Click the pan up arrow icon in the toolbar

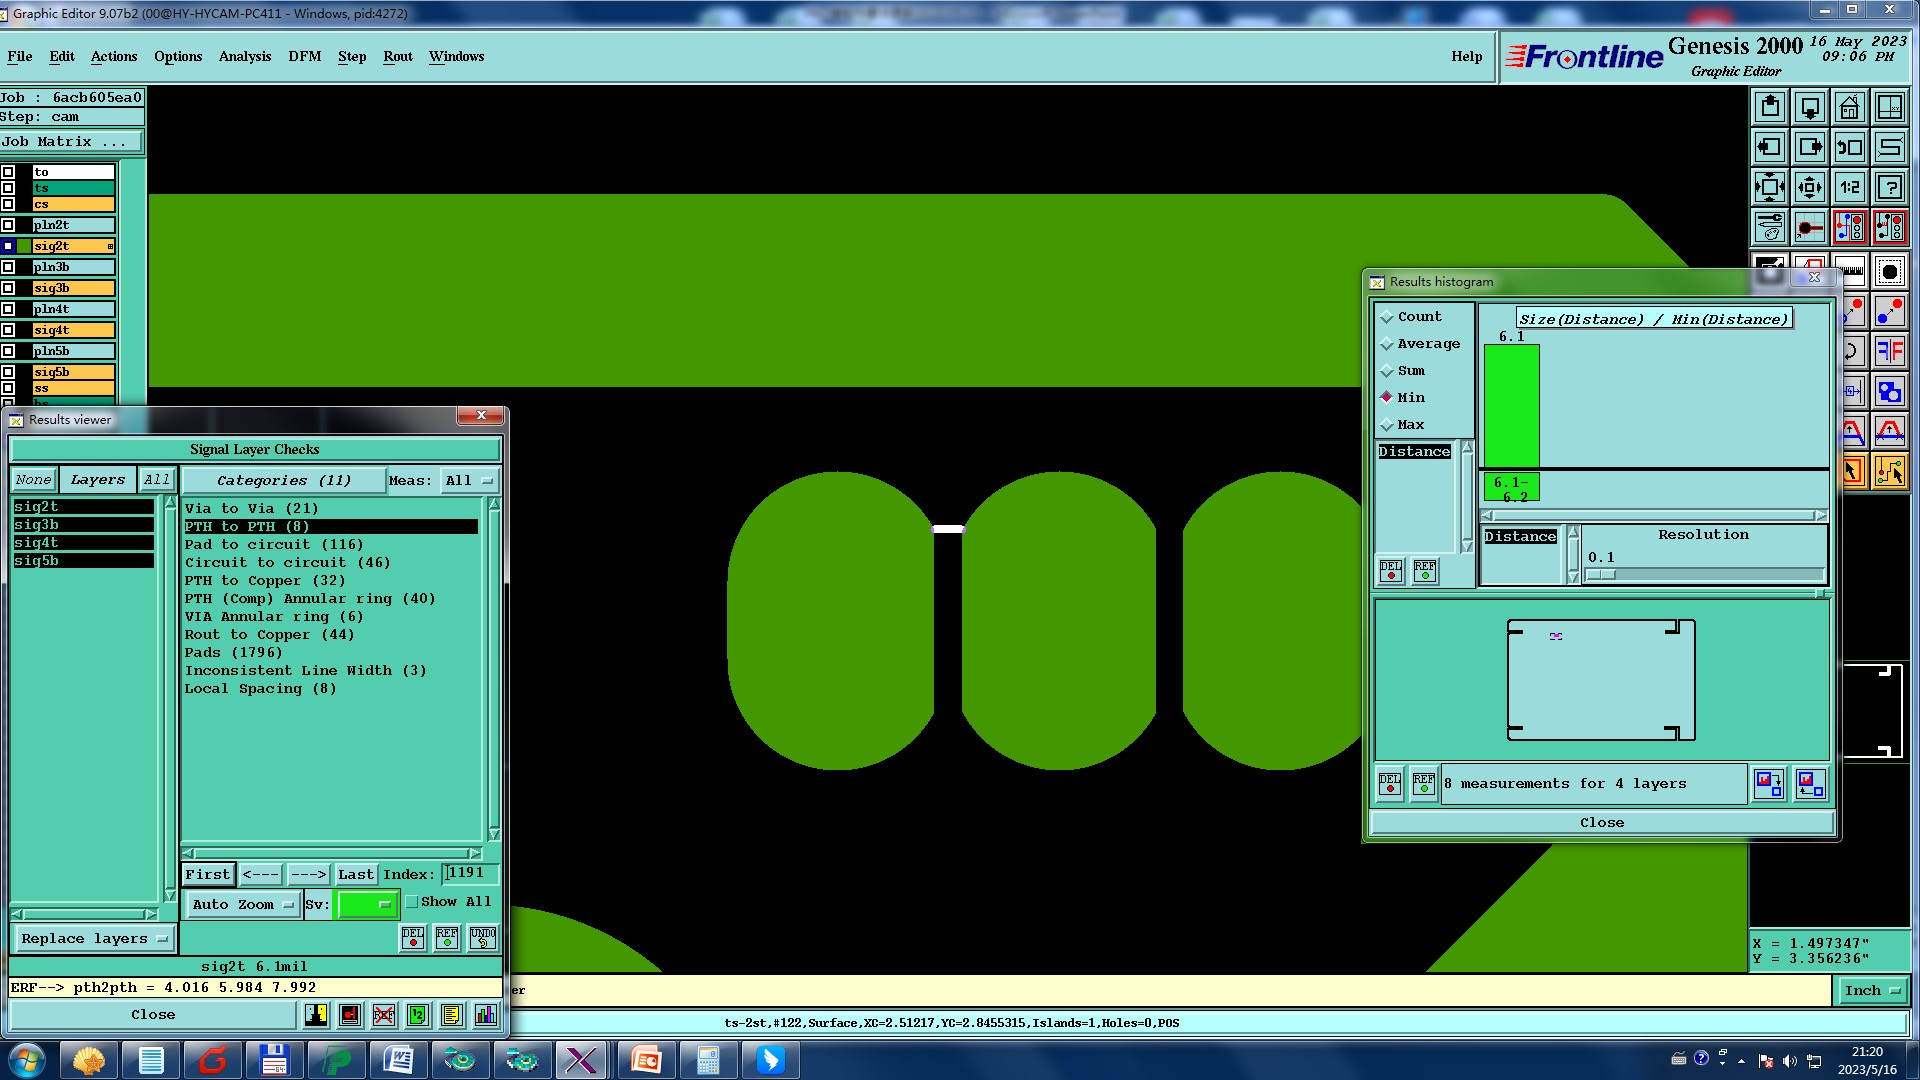click(x=1770, y=107)
